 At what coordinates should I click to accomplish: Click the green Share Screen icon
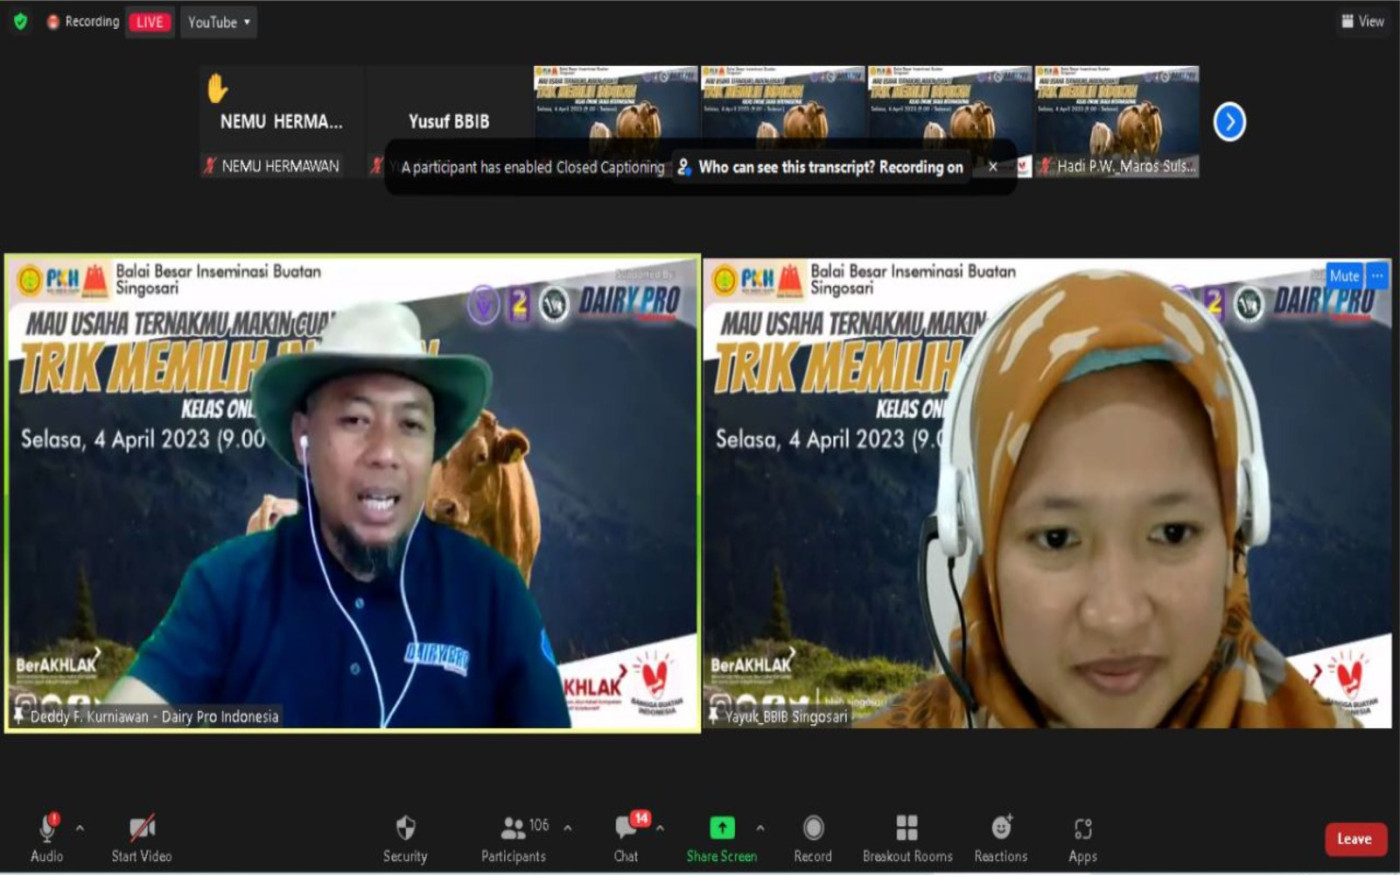coord(721,828)
